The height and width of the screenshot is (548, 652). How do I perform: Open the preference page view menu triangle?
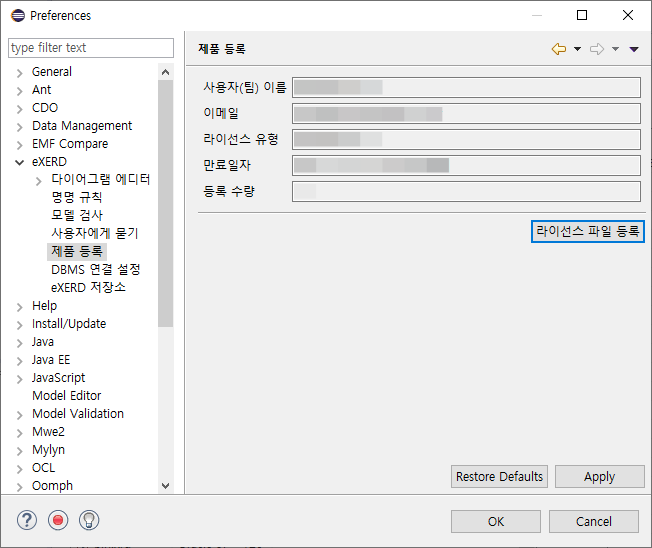(x=634, y=49)
